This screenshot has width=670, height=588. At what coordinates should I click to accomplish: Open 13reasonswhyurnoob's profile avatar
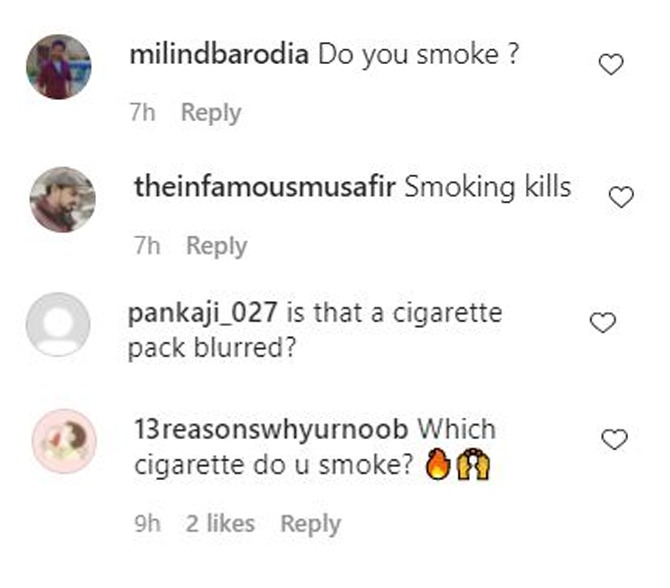(65, 441)
